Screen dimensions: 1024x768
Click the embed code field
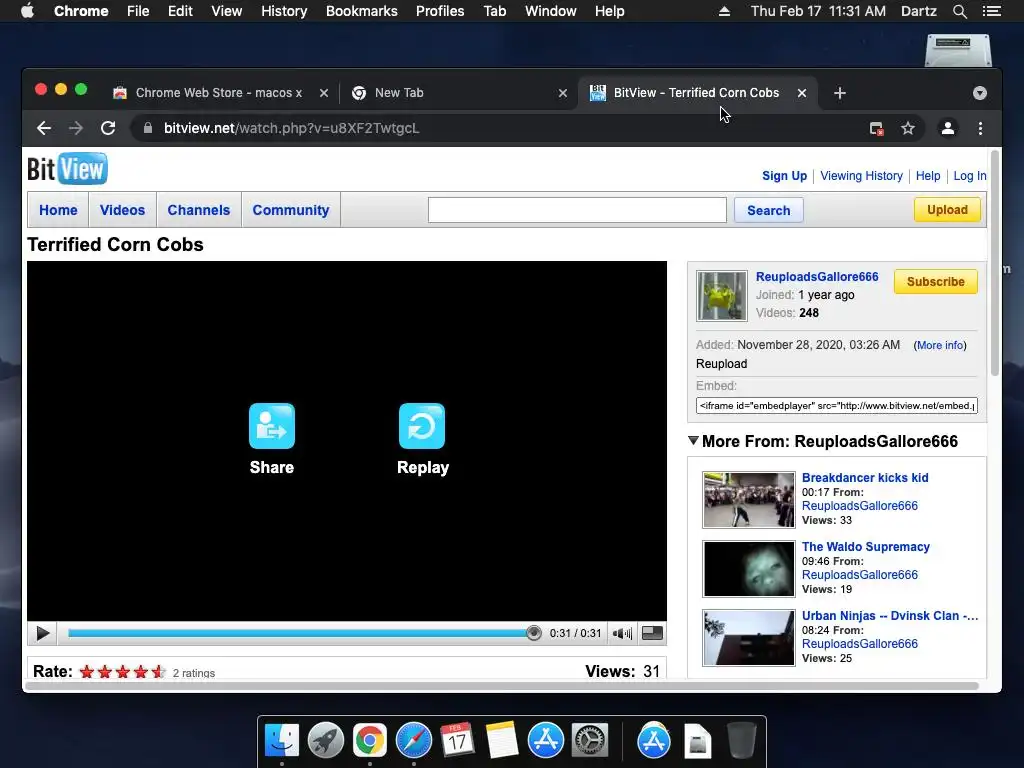point(837,406)
